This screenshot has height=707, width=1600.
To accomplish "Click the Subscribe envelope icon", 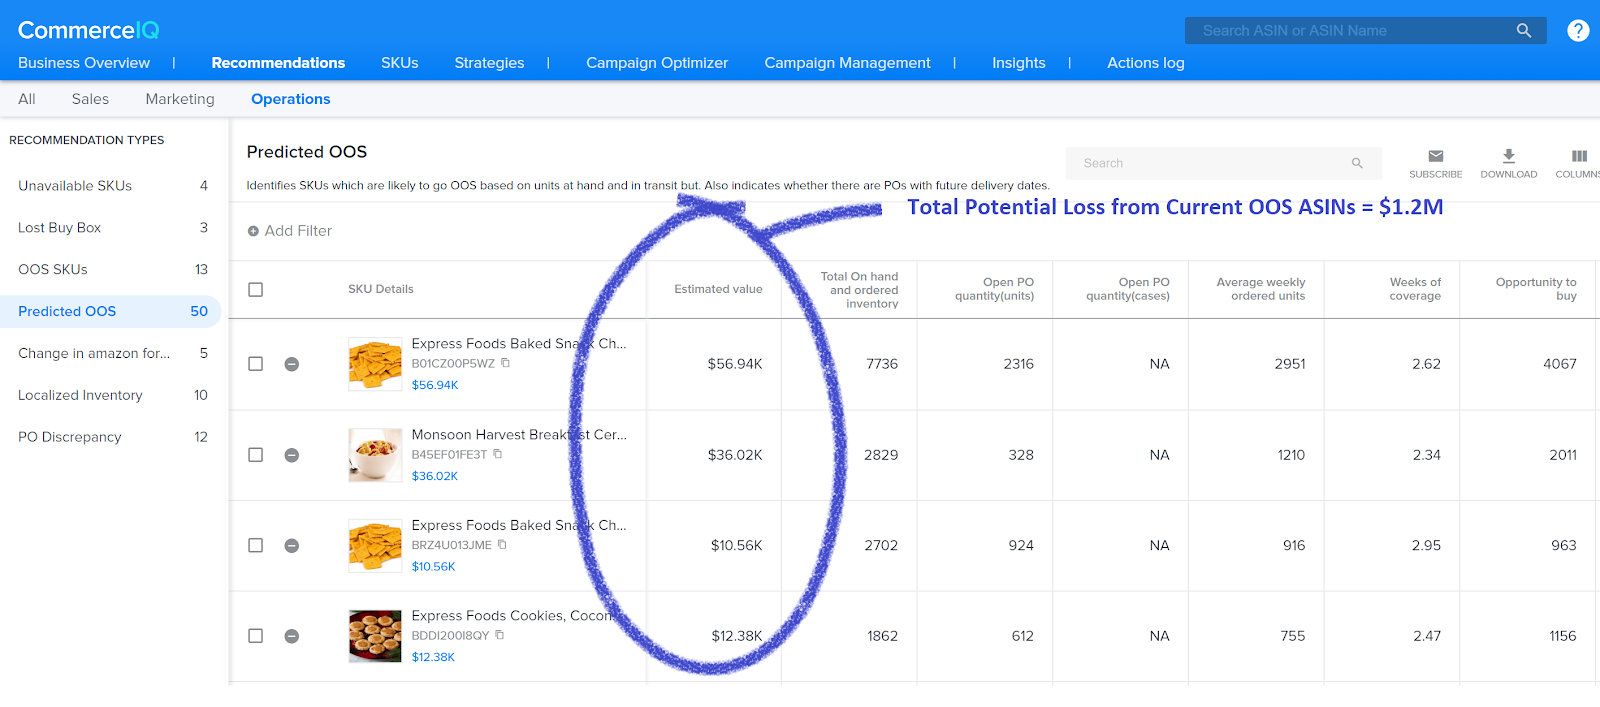I will pos(1436,156).
